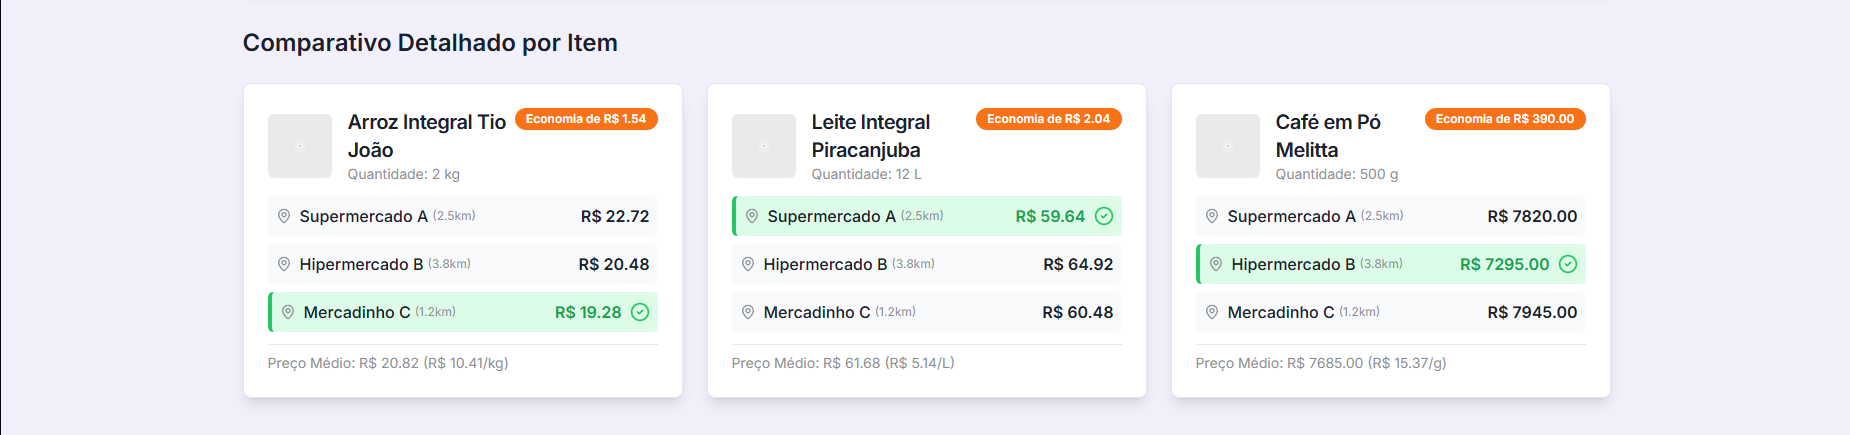The image size is (1850, 435).
Task: Select the Supermercado A R$ 7820.00 row
Action: (1391, 216)
